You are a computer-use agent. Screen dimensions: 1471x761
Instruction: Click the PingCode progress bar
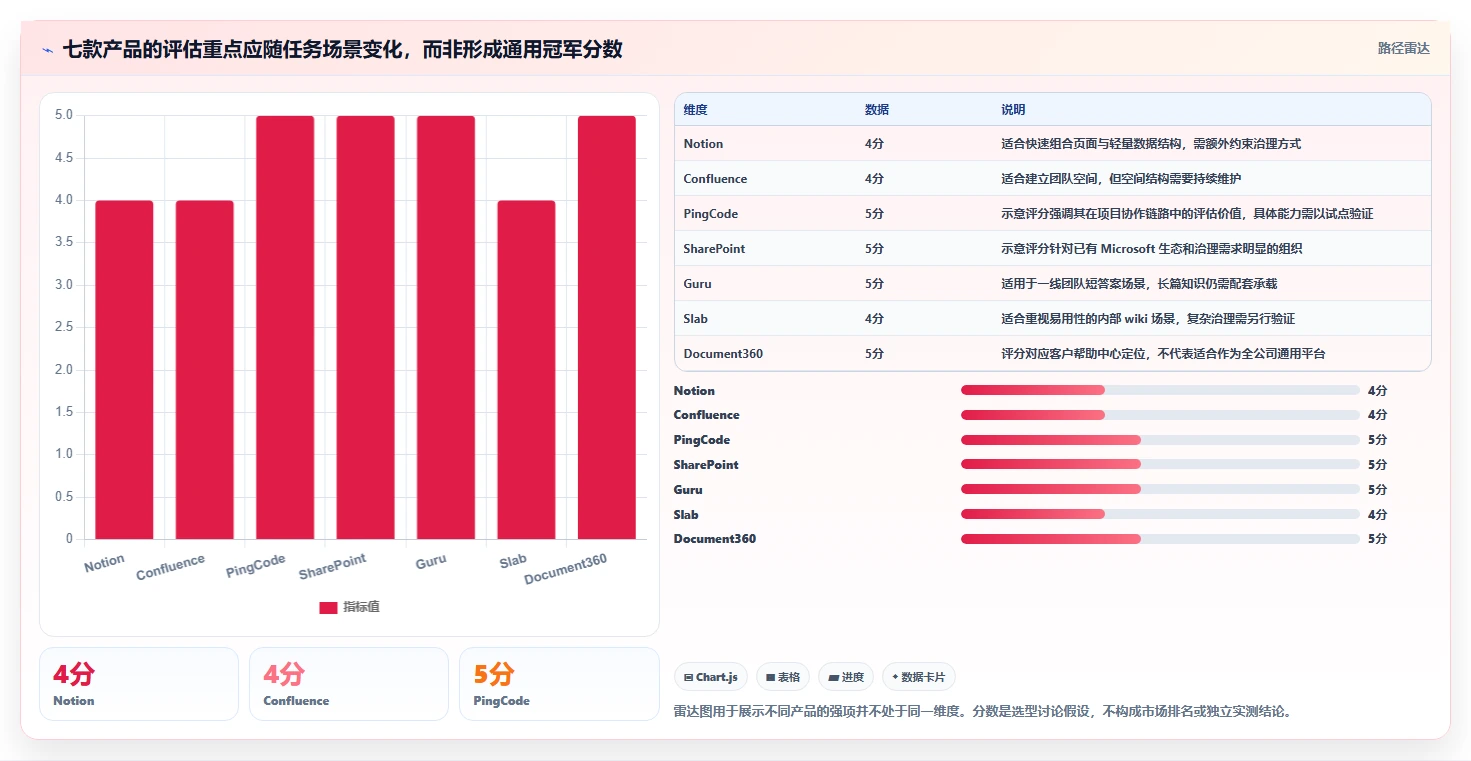(x=1160, y=440)
